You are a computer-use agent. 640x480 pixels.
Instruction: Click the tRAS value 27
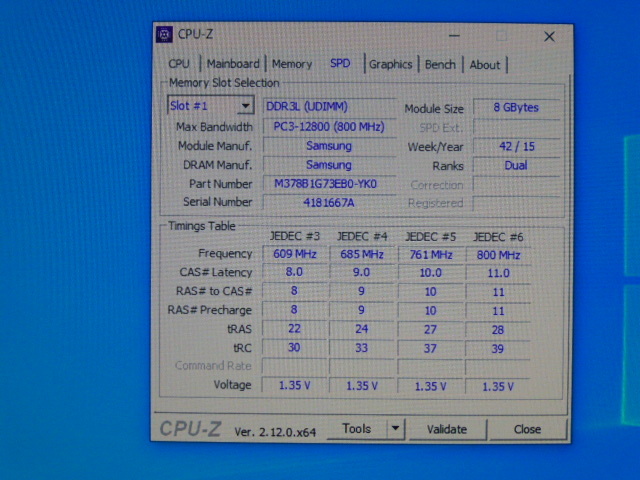(x=430, y=329)
